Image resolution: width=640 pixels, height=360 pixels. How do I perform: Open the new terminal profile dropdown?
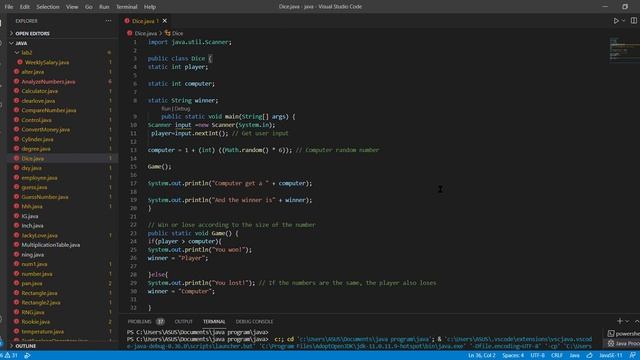click(627, 322)
